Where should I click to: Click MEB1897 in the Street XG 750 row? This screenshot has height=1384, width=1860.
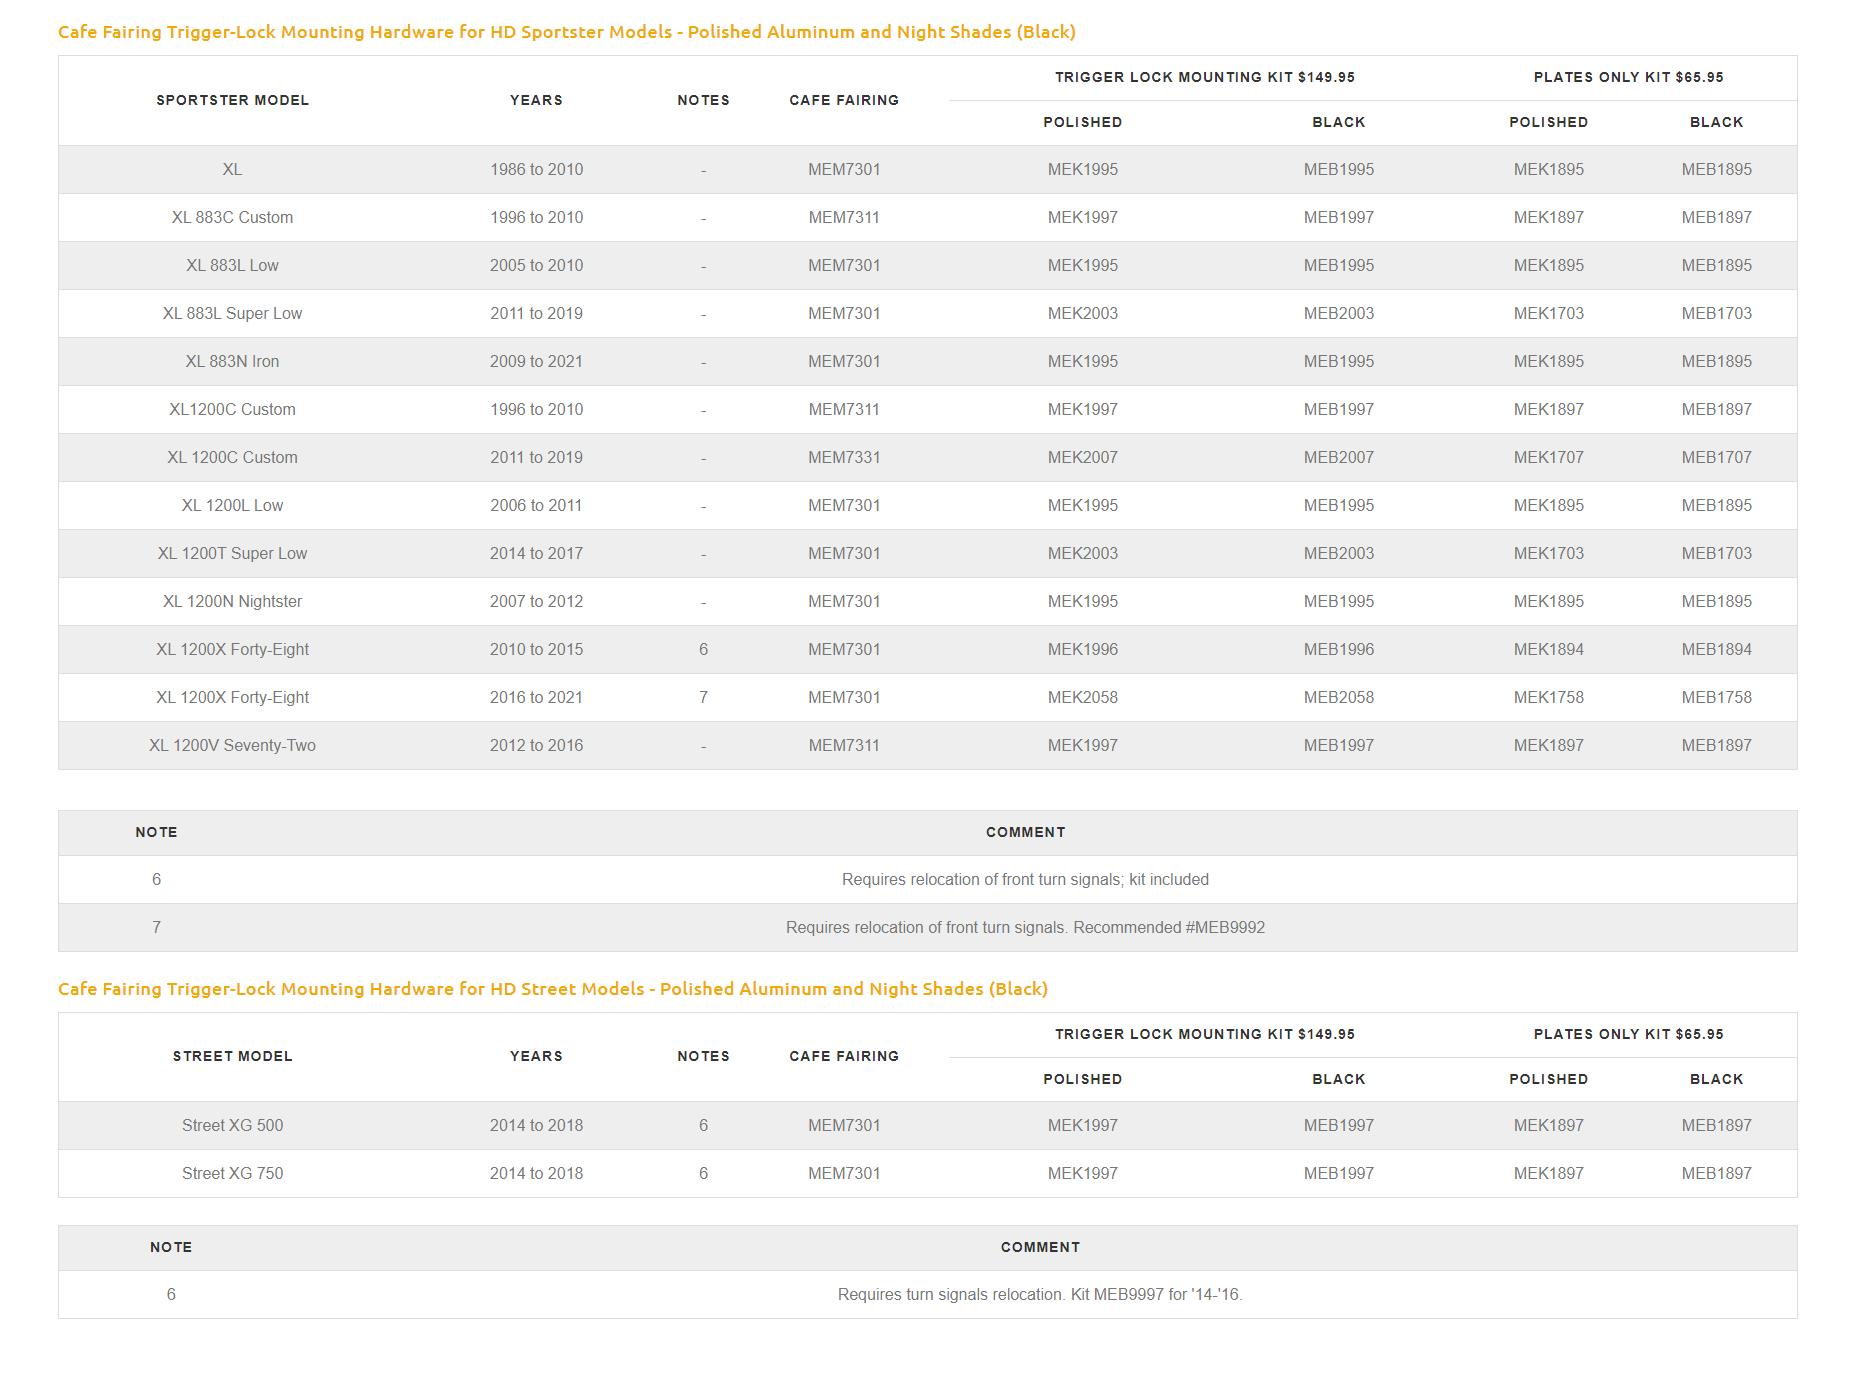point(1717,1173)
